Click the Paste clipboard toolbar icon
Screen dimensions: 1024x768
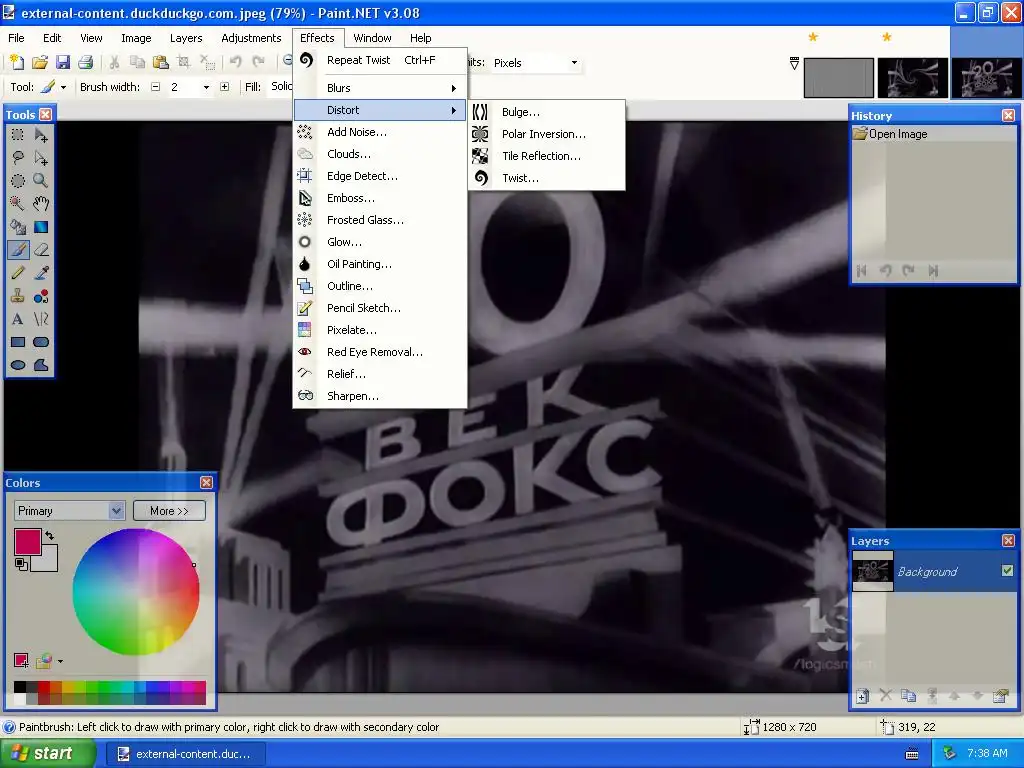tap(161, 62)
